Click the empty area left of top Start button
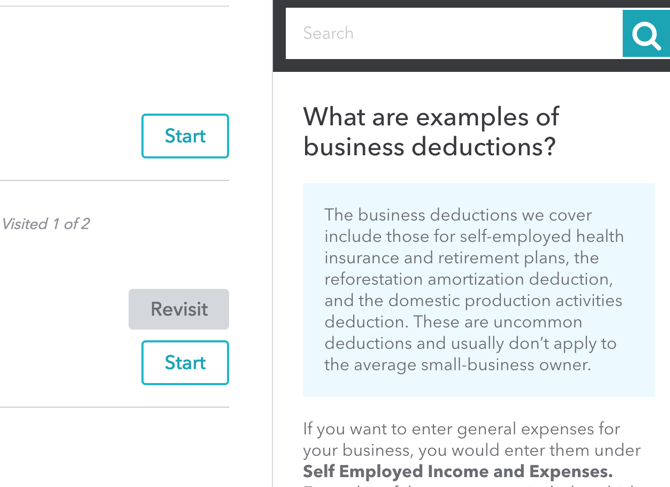 70,136
